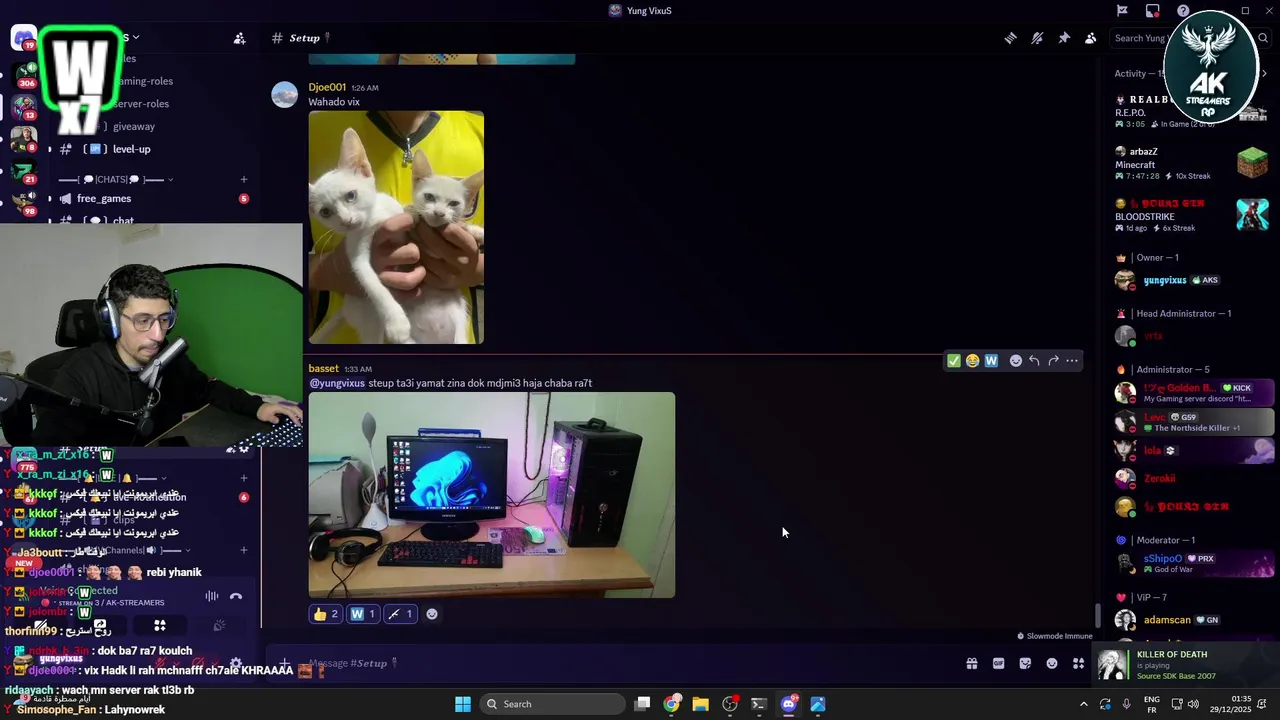Click search magnifier icon in header
The width and height of the screenshot is (1280, 720).
(1263, 38)
